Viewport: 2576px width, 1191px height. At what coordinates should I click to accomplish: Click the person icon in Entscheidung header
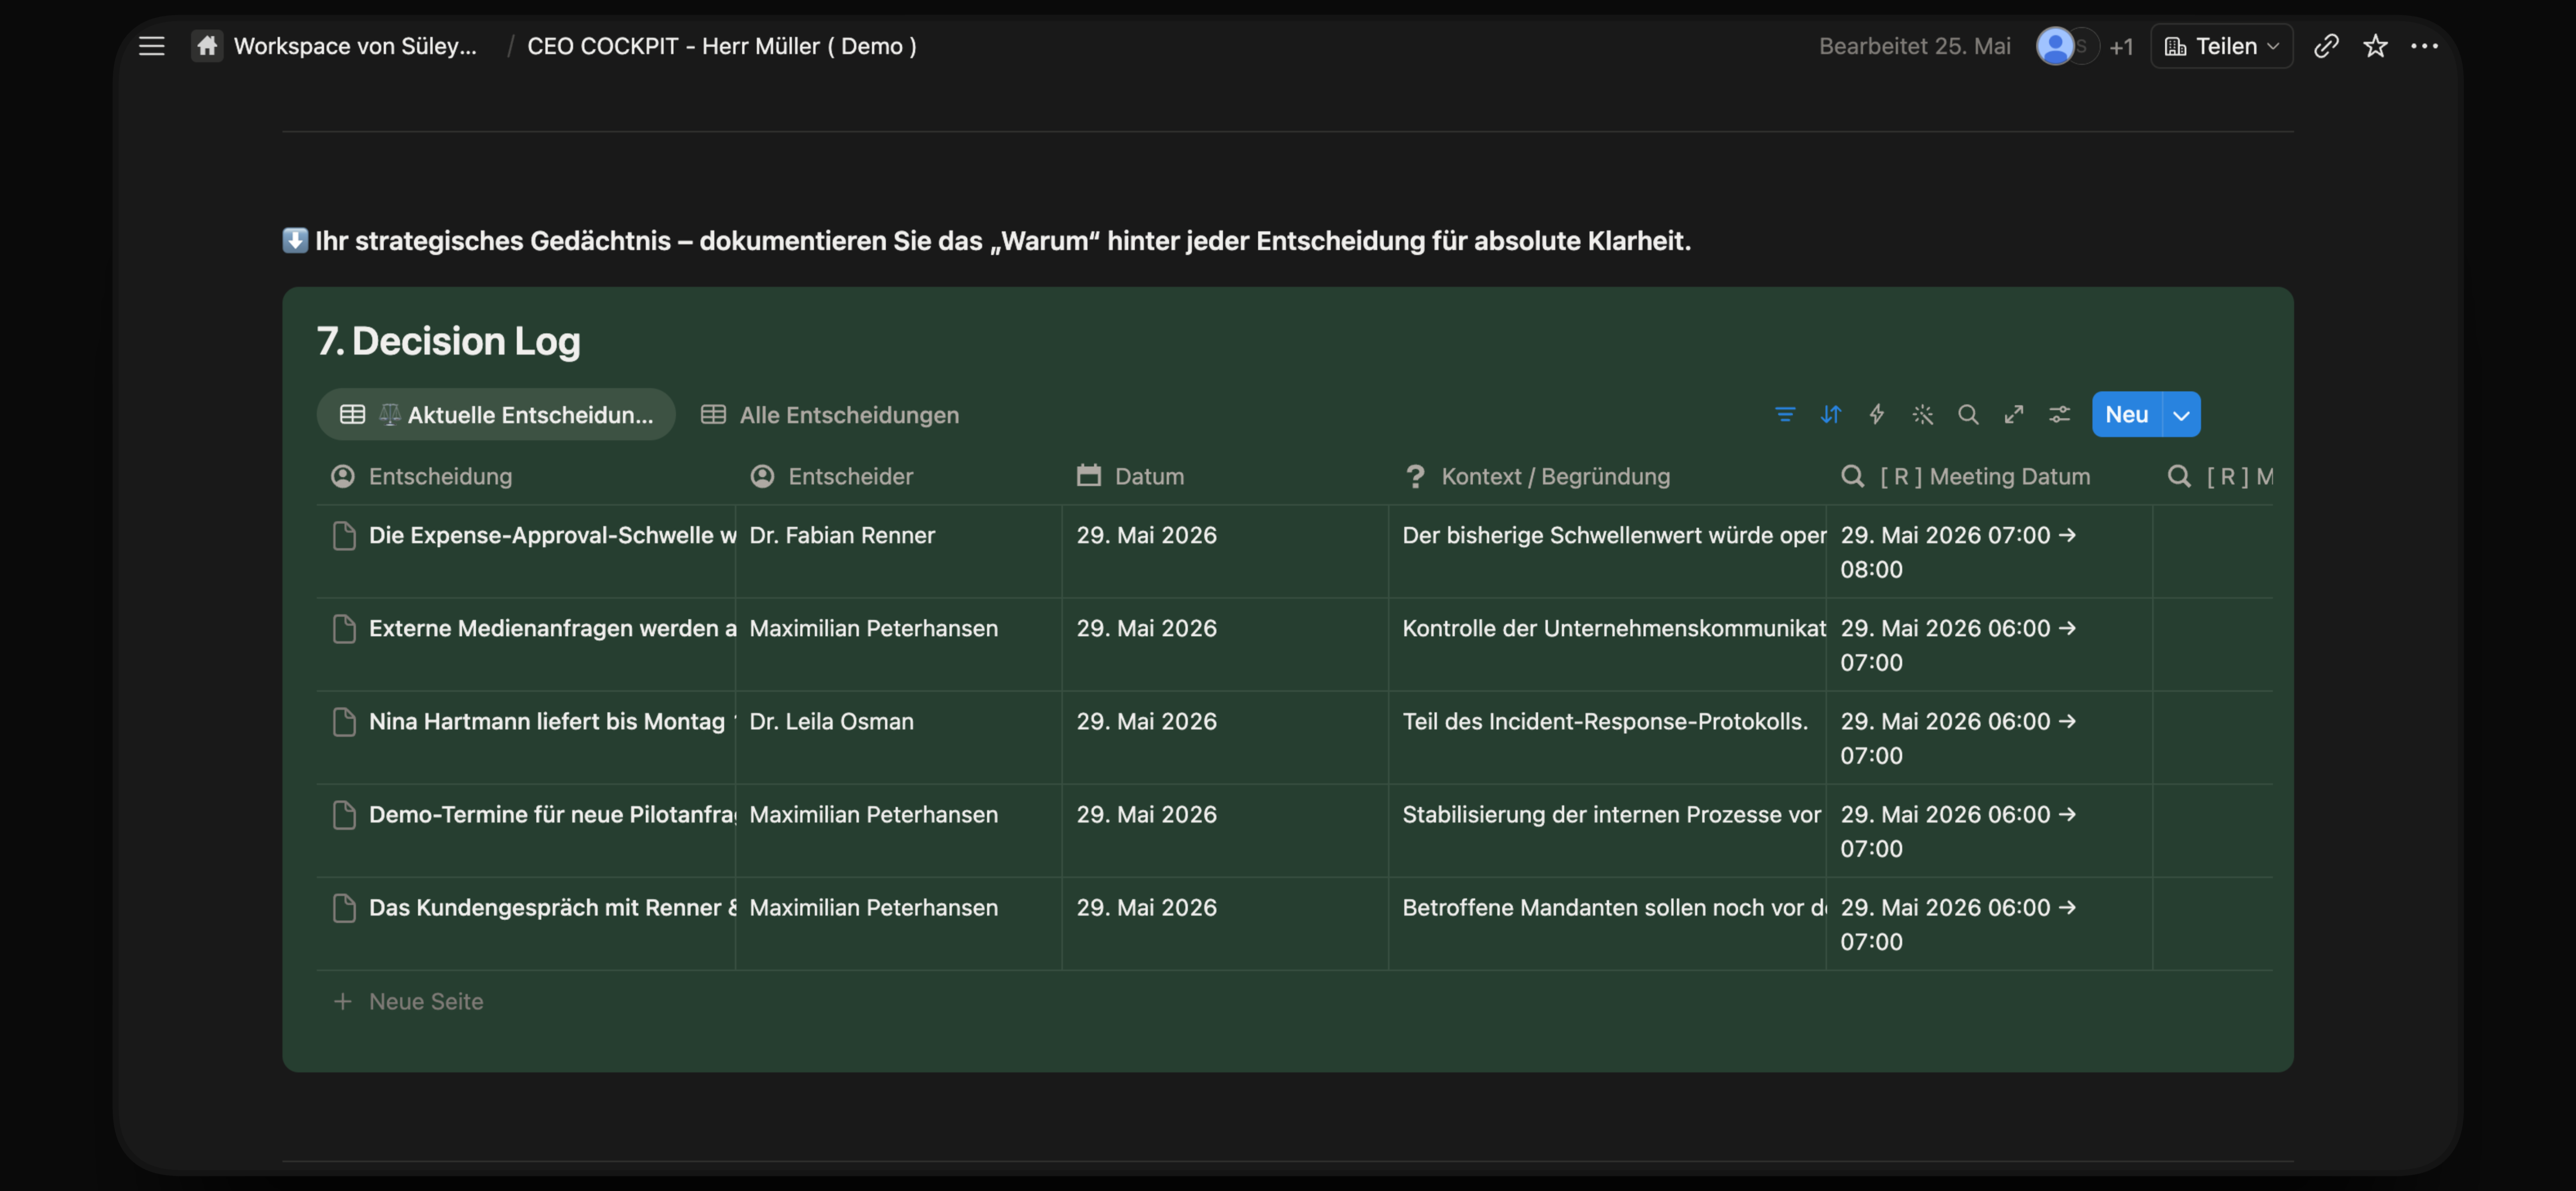(x=343, y=476)
